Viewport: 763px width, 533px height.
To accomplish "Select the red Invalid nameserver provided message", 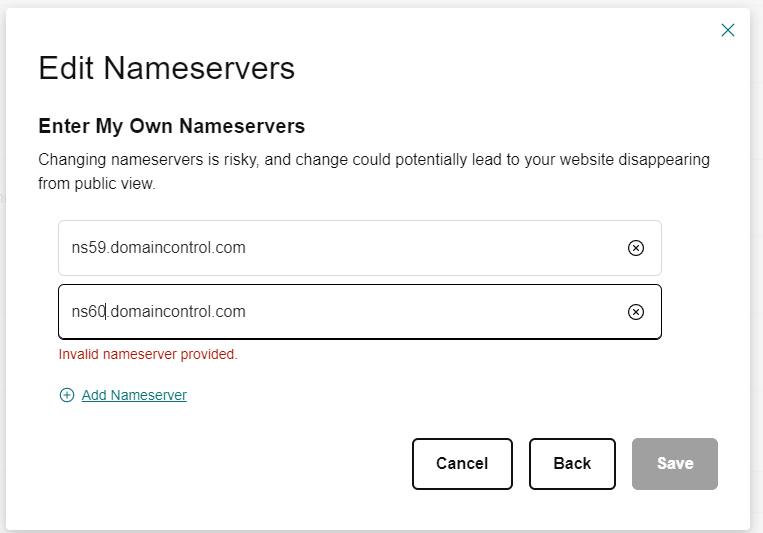I will click(x=148, y=354).
